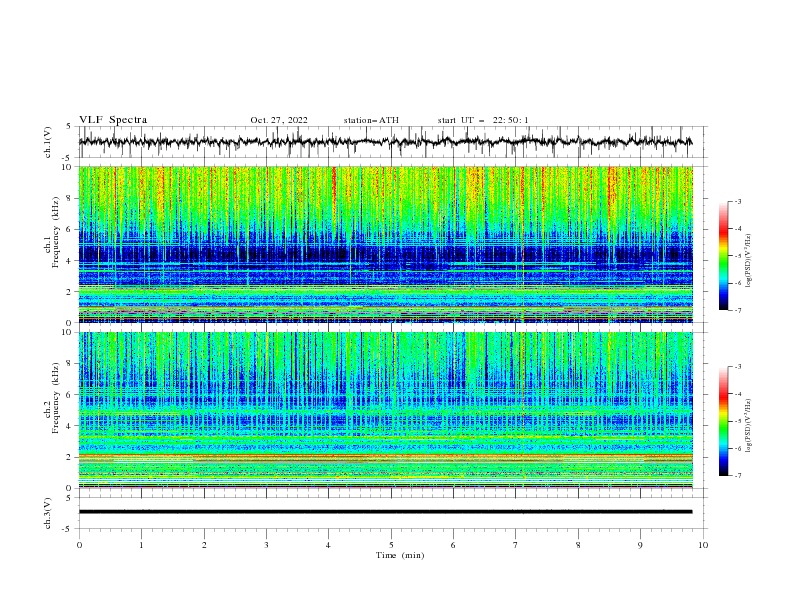The width and height of the screenshot is (792, 612).
Task: Click time axis tick label "10"
Action: [703, 545]
